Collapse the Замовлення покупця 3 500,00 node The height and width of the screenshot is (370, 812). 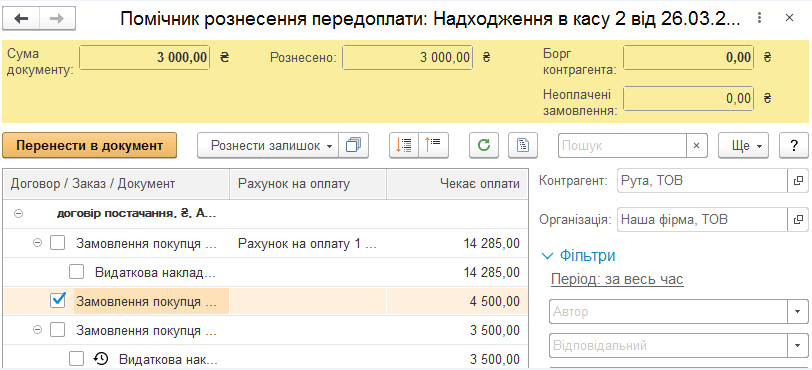pyautogui.click(x=37, y=330)
